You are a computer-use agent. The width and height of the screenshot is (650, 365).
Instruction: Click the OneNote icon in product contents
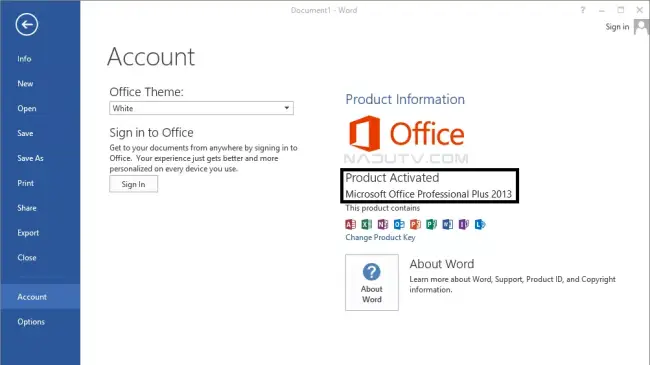click(383, 224)
